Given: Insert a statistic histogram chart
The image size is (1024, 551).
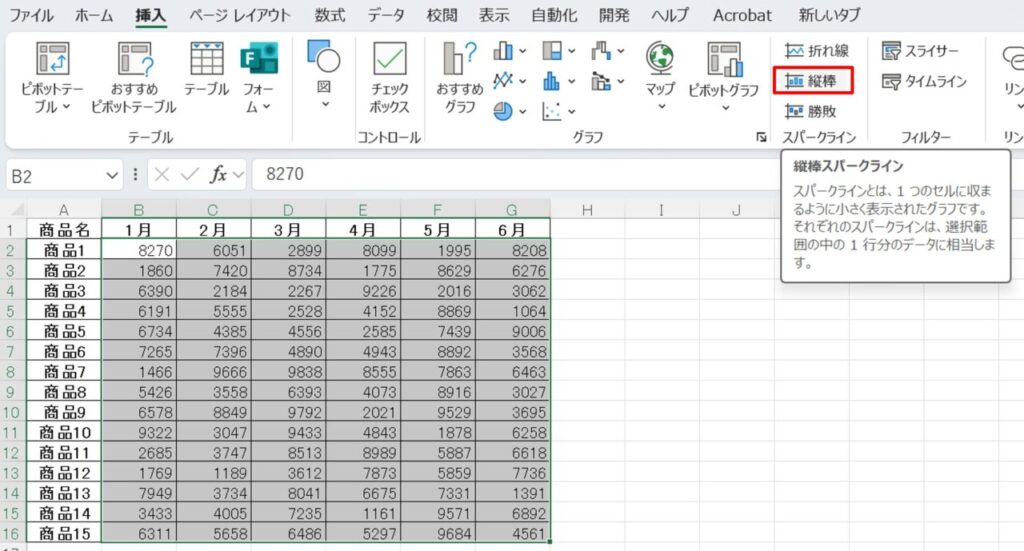Looking at the screenshot, I should tap(552, 81).
